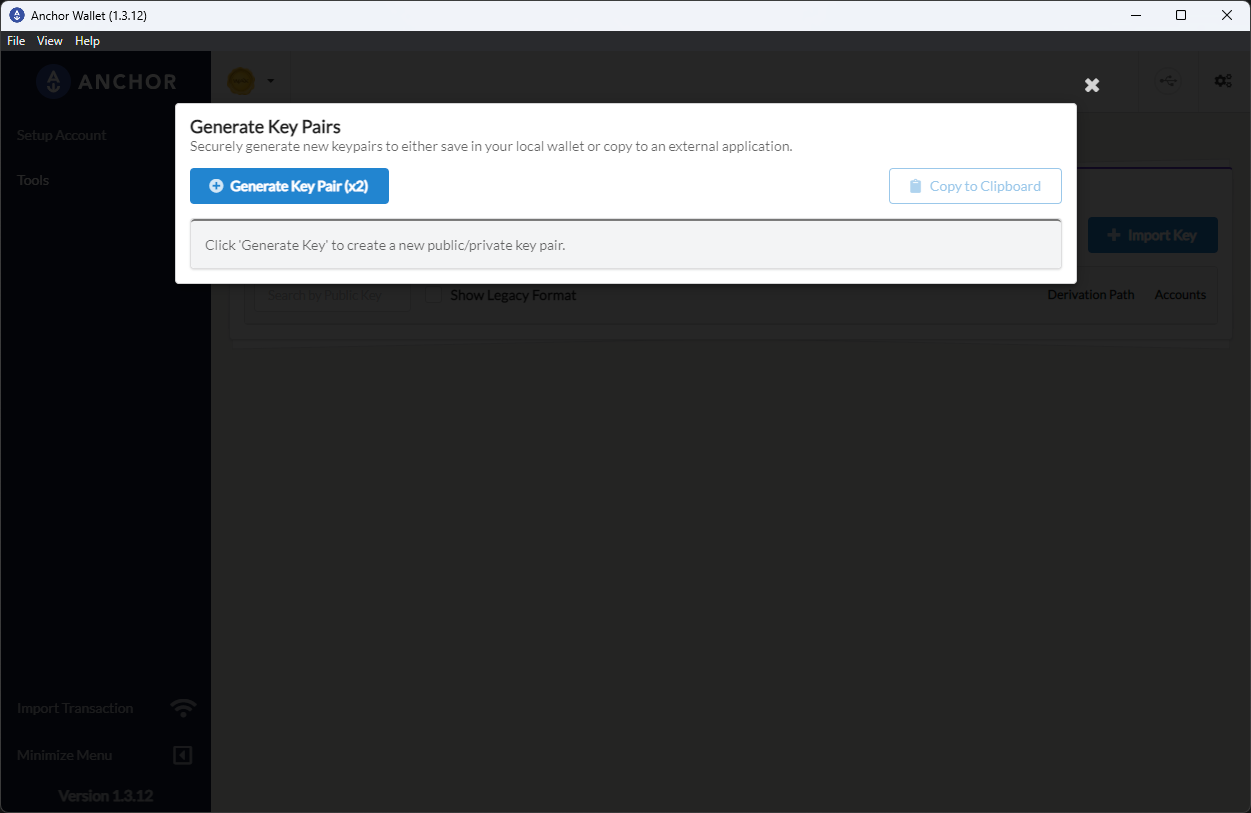This screenshot has height=813, width=1251.
Task: Click the Search by Public Key field
Action: [330, 295]
